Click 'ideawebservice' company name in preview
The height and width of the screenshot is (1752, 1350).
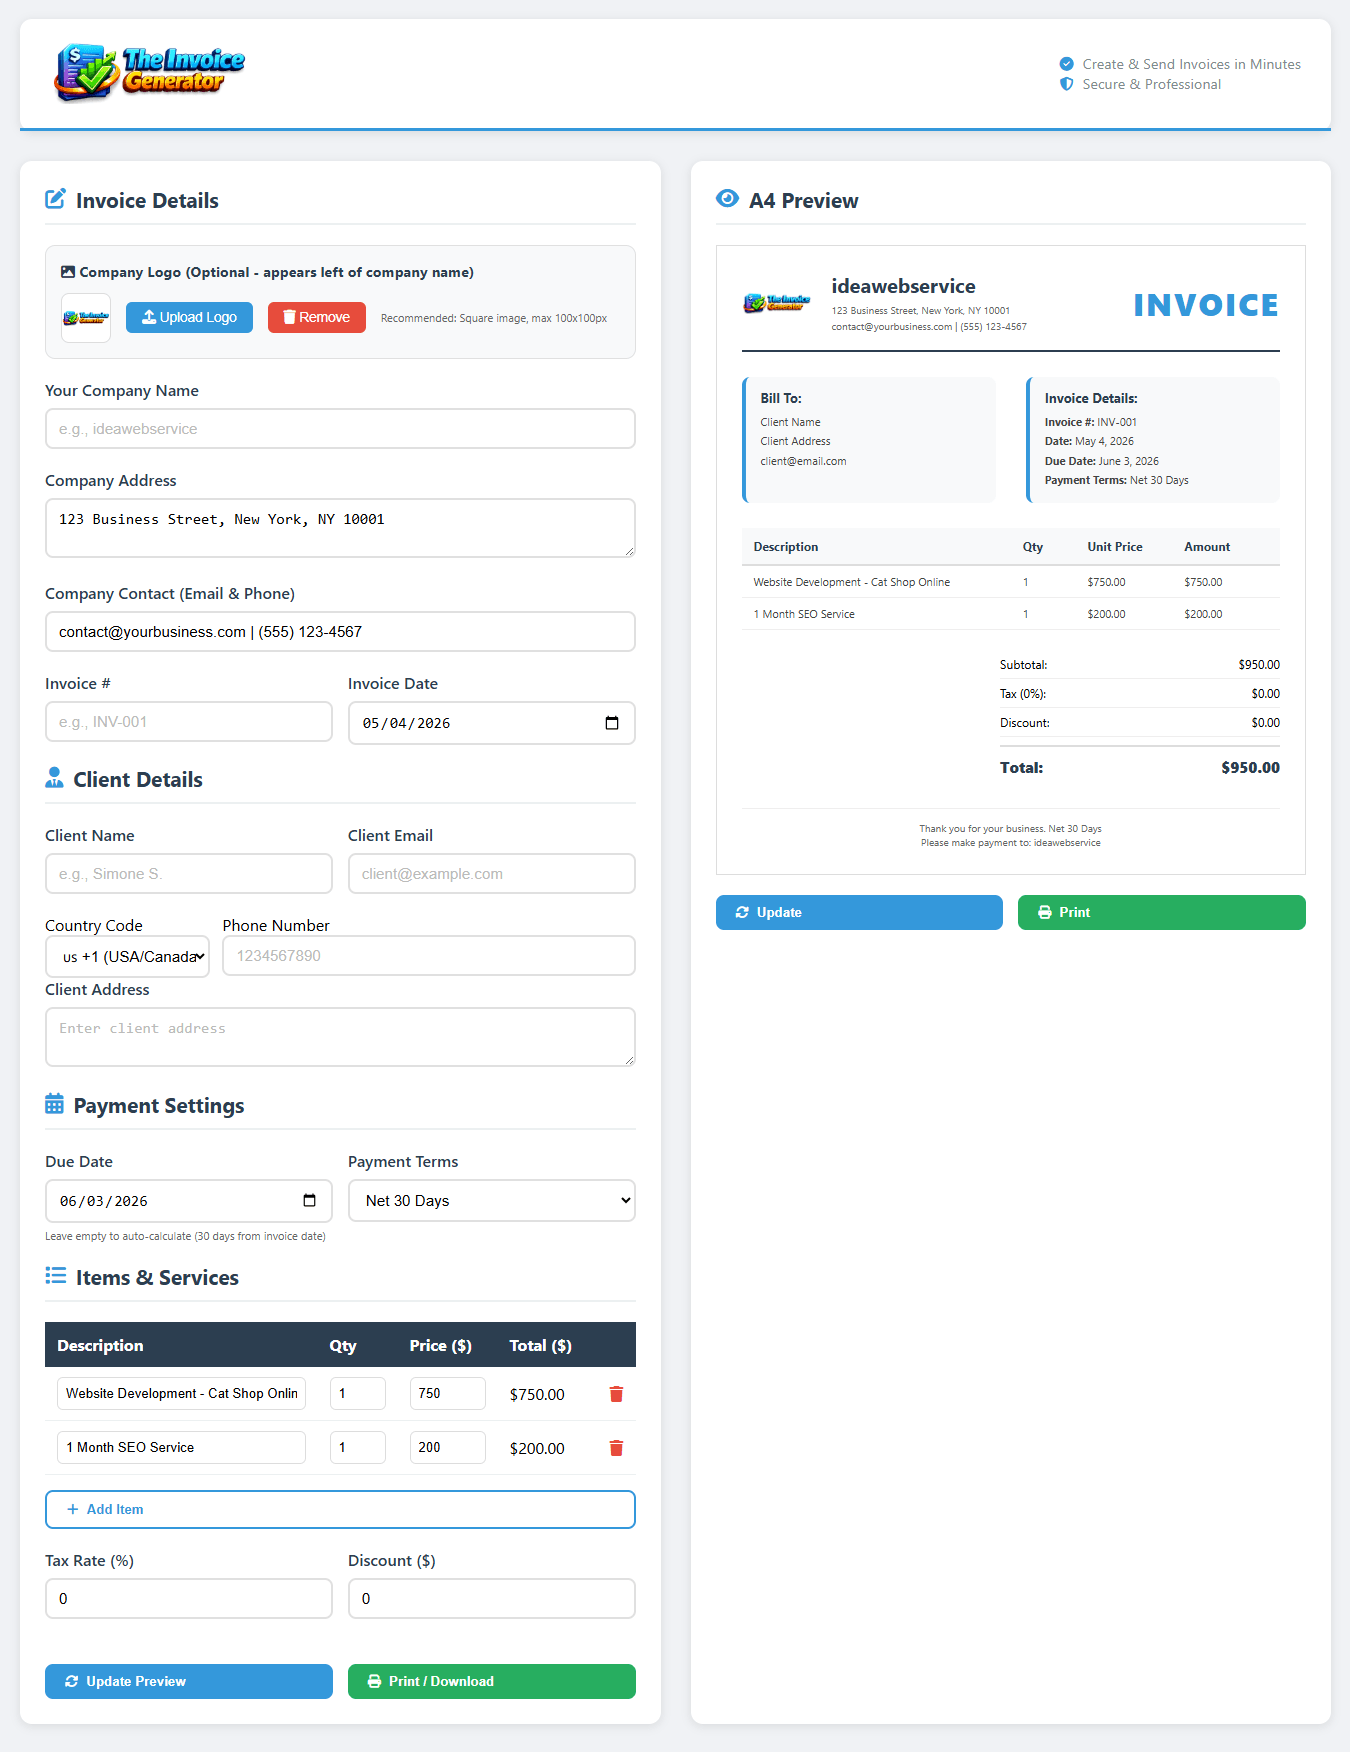pyautogui.click(x=903, y=286)
